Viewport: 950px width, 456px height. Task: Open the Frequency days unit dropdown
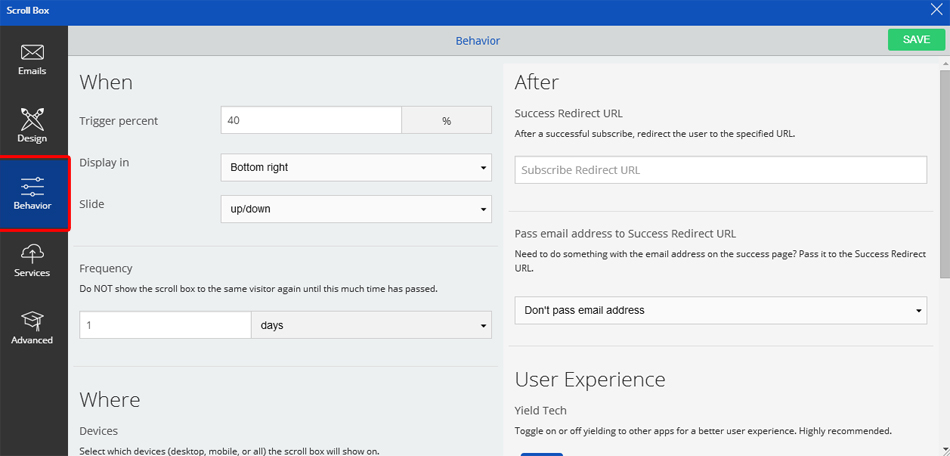(x=371, y=325)
